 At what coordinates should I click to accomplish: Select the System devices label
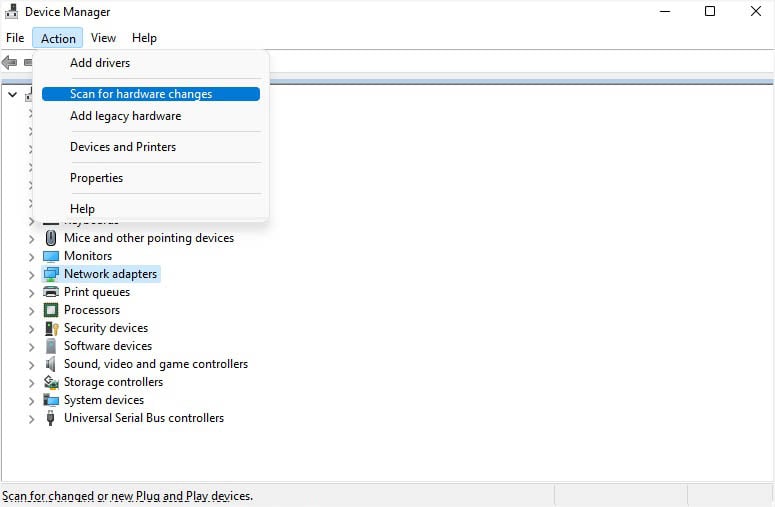point(104,400)
